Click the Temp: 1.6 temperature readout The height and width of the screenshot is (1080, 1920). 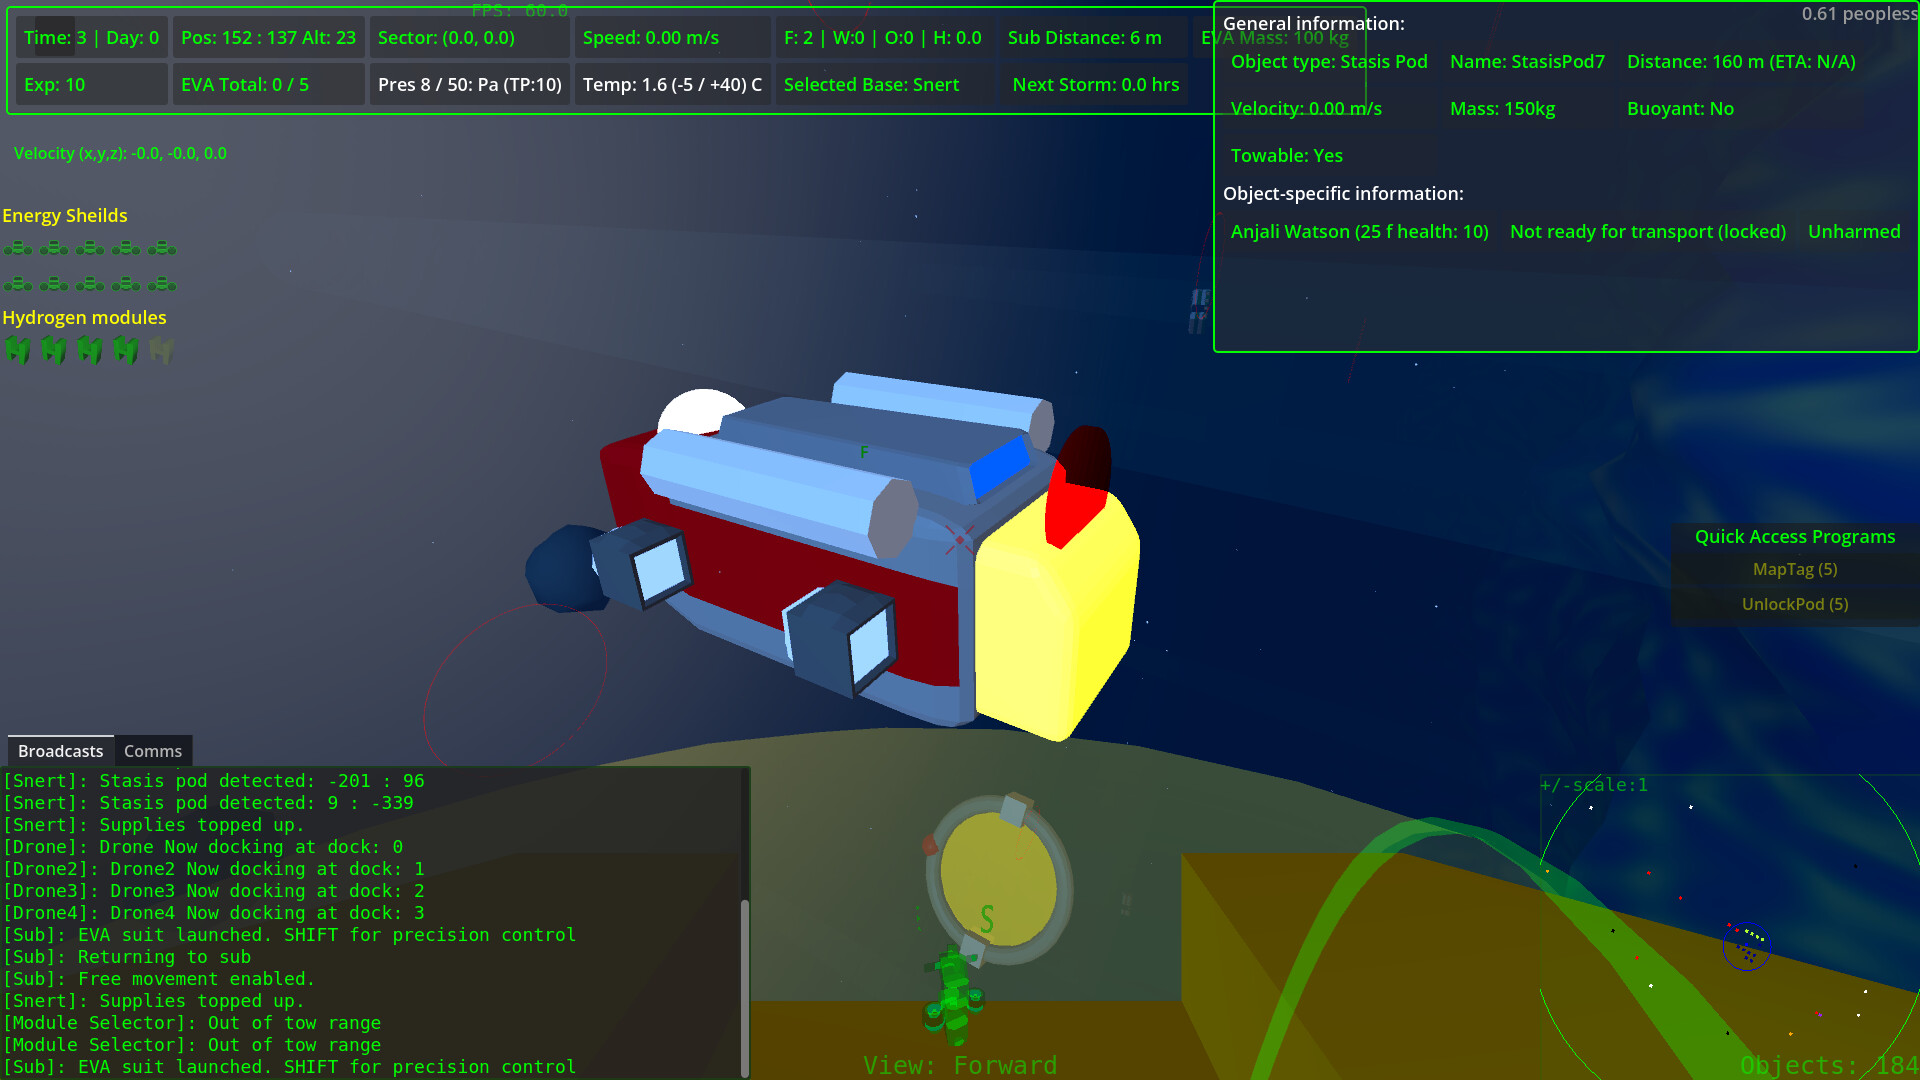click(672, 85)
